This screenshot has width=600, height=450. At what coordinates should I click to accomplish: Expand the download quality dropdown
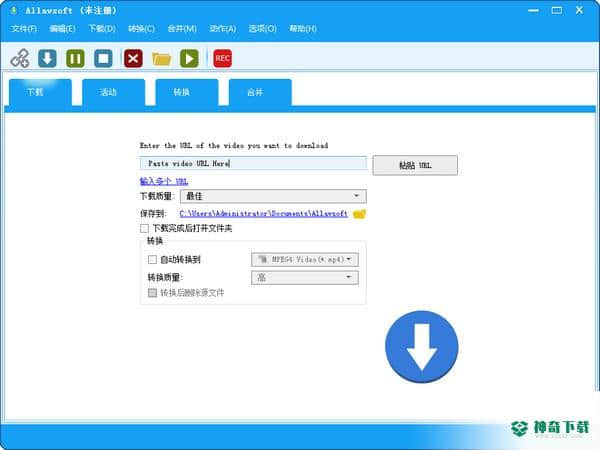(273, 196)
